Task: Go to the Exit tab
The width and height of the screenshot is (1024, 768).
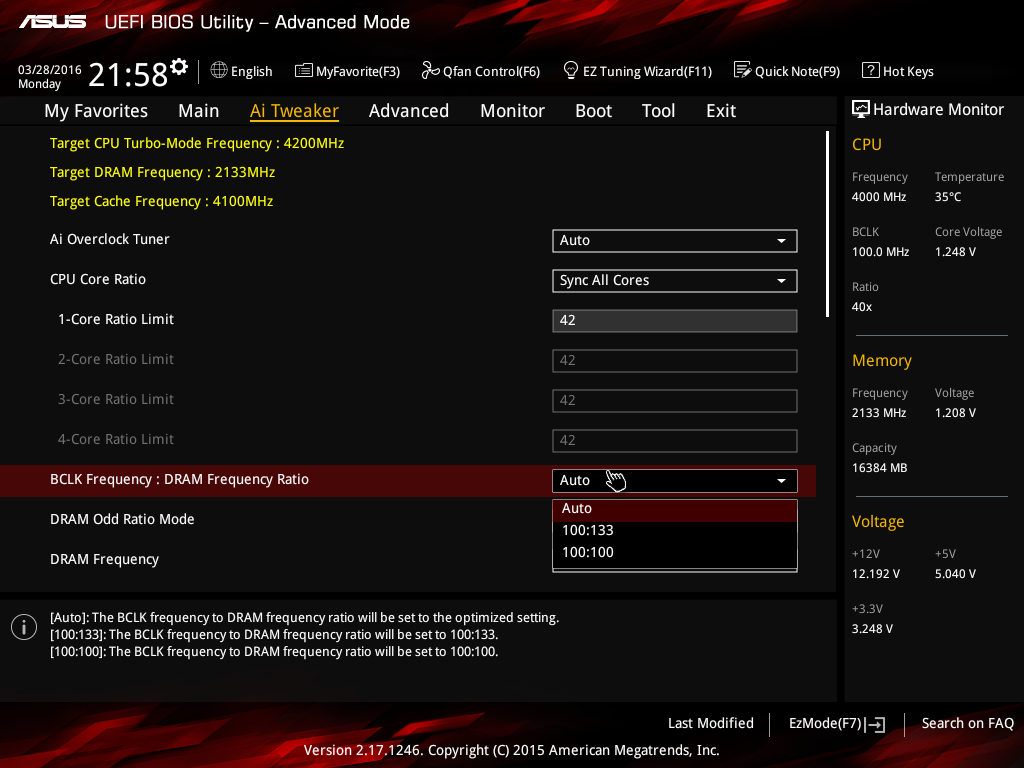Action: pyautogui.click(x=721, y=111)
